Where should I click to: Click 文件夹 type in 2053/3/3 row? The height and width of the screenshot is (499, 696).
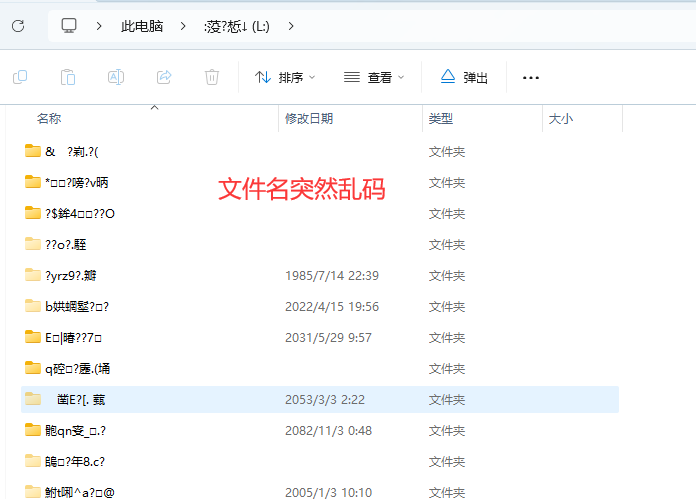point(447,400)
